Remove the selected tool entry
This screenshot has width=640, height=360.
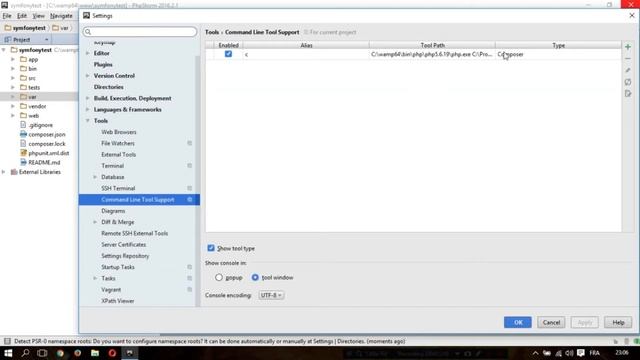[628, 59]
